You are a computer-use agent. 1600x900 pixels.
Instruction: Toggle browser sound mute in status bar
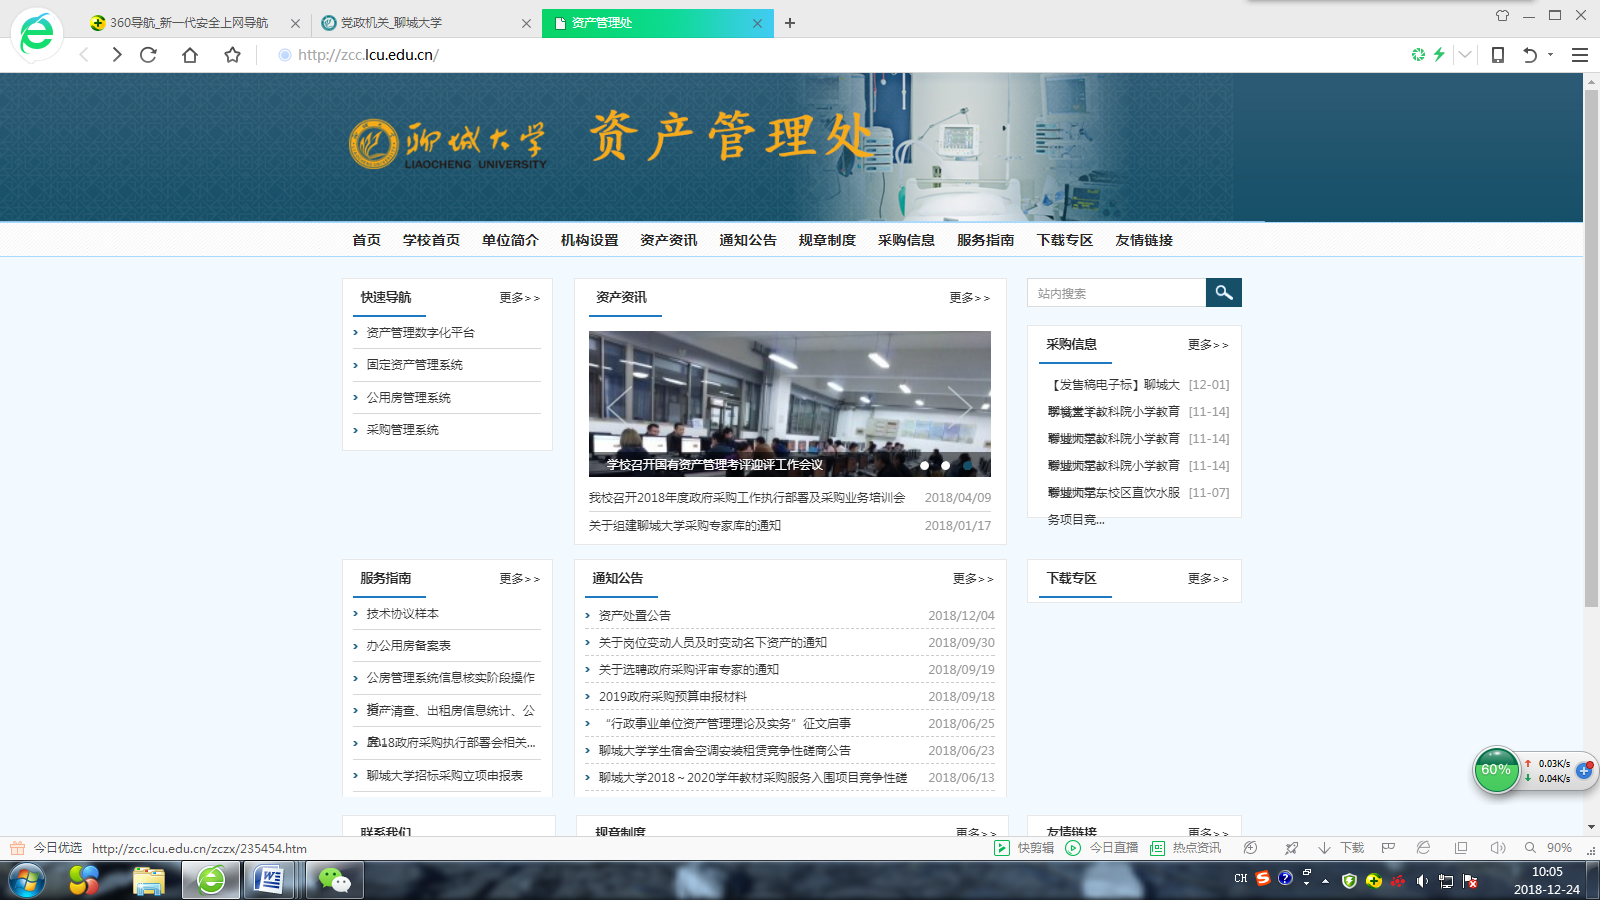1497,848
